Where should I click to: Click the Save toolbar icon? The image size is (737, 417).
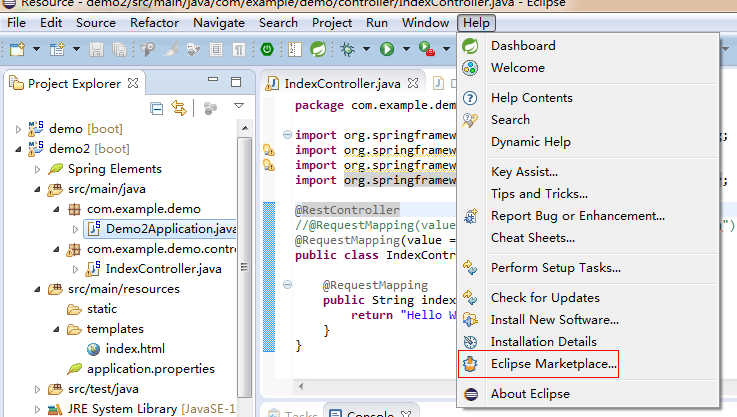click(96, 49)
